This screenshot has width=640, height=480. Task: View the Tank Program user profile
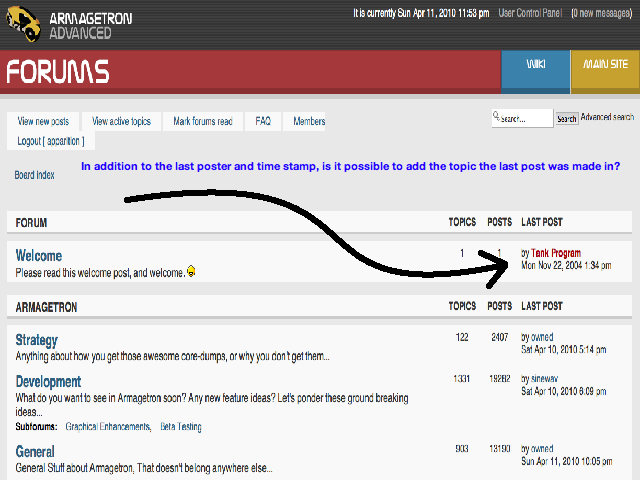[x=555, y=253]
